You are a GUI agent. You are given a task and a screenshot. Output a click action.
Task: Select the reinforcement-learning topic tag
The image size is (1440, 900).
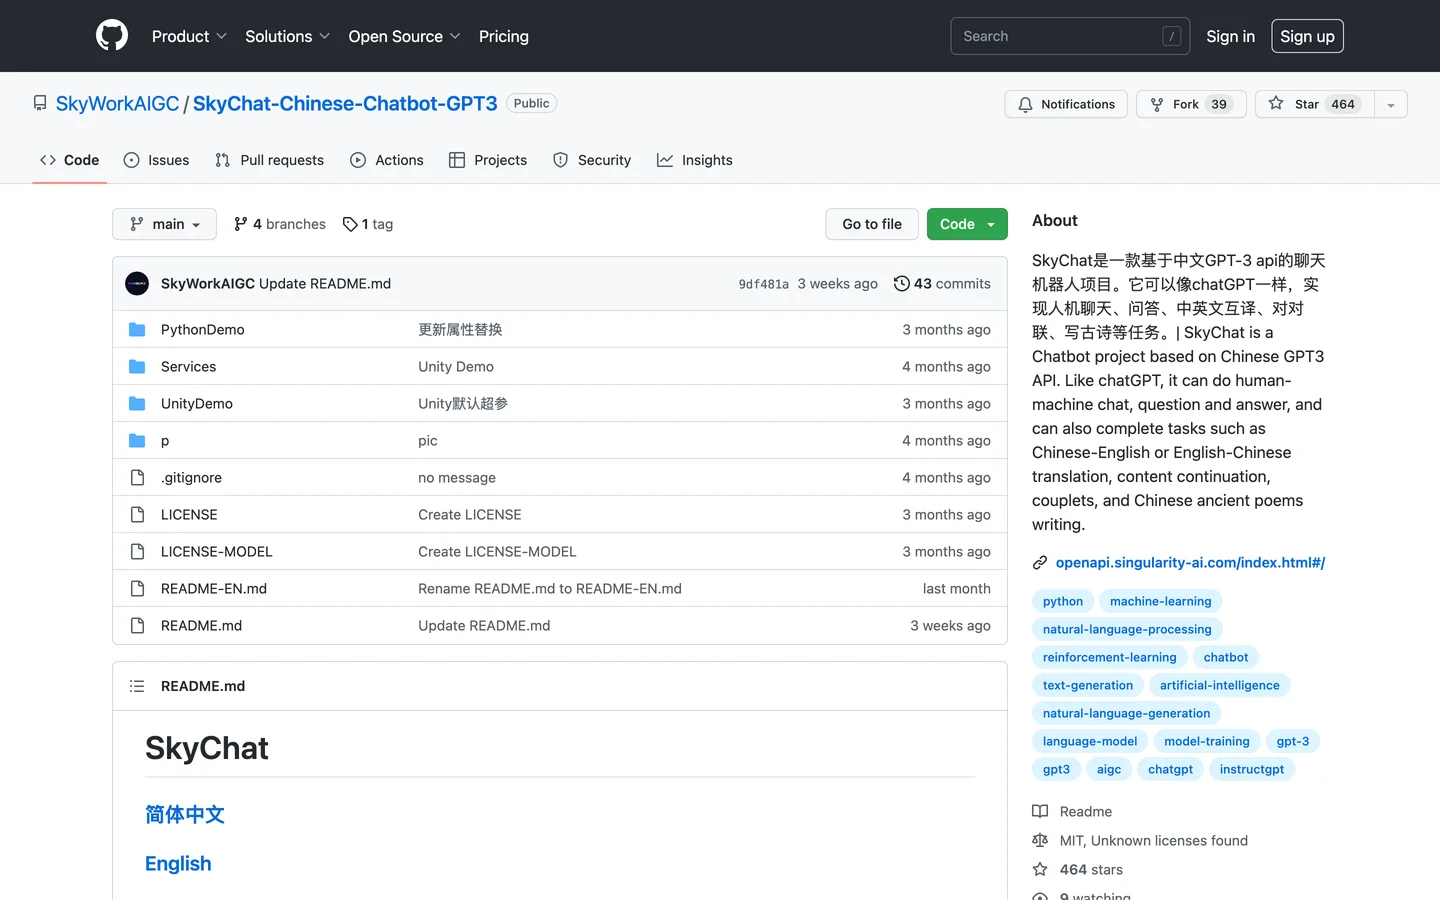(x=1110, y=657)
